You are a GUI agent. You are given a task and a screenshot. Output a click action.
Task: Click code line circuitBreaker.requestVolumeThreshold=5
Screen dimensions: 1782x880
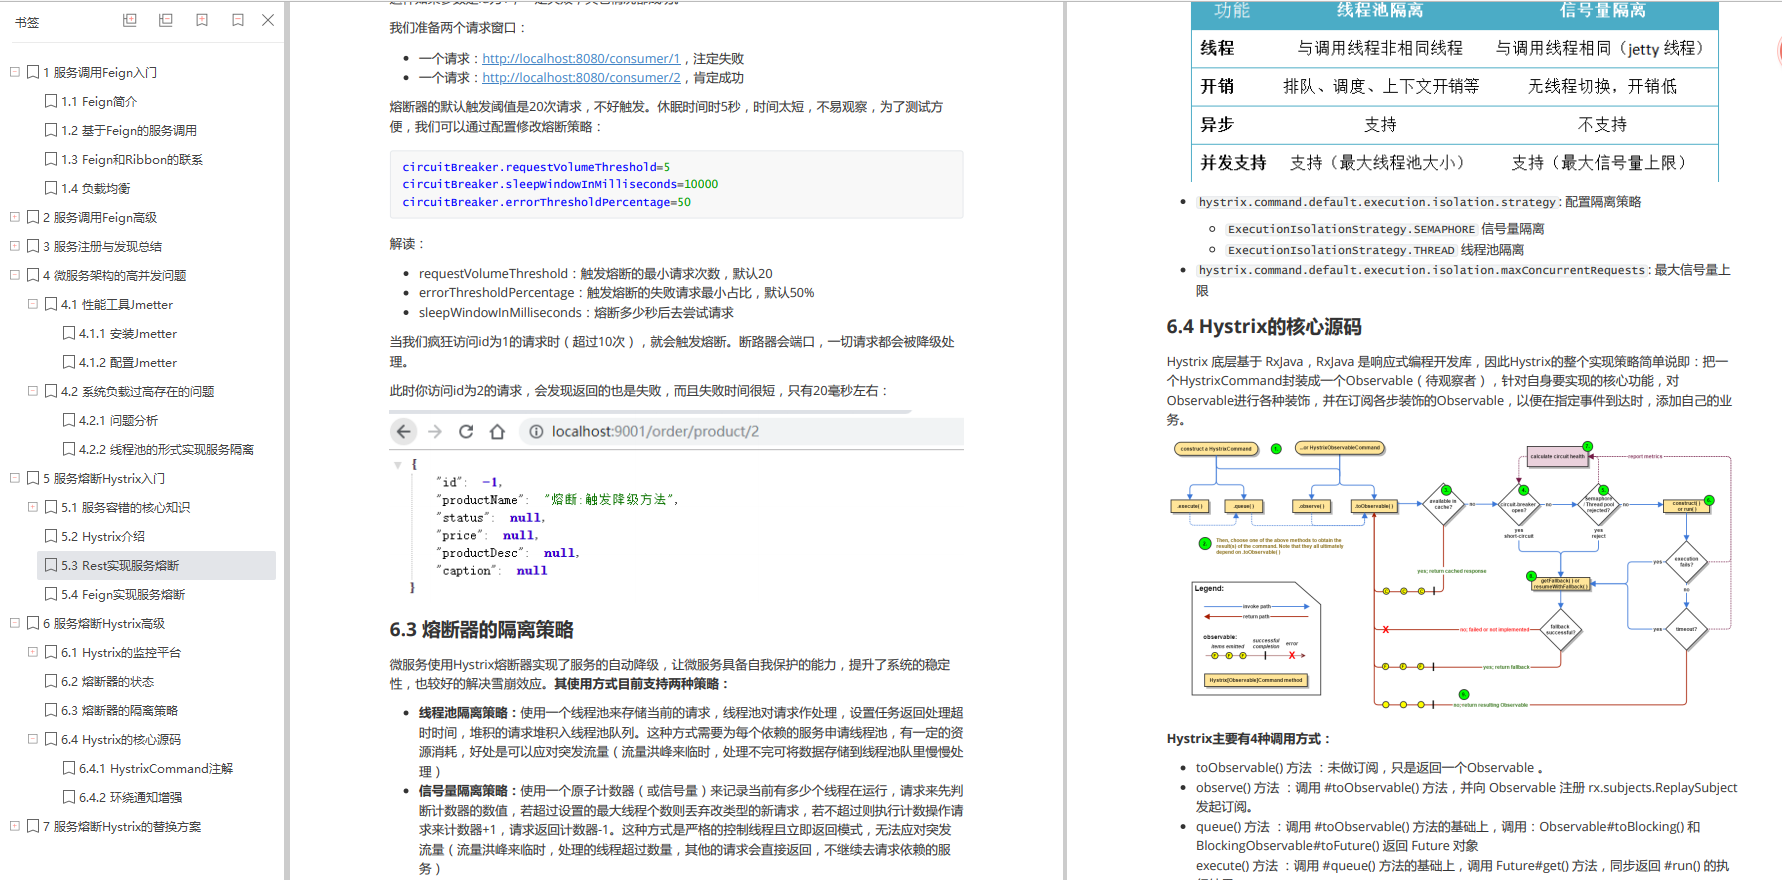pyautogui.click(x=536, y=167)
